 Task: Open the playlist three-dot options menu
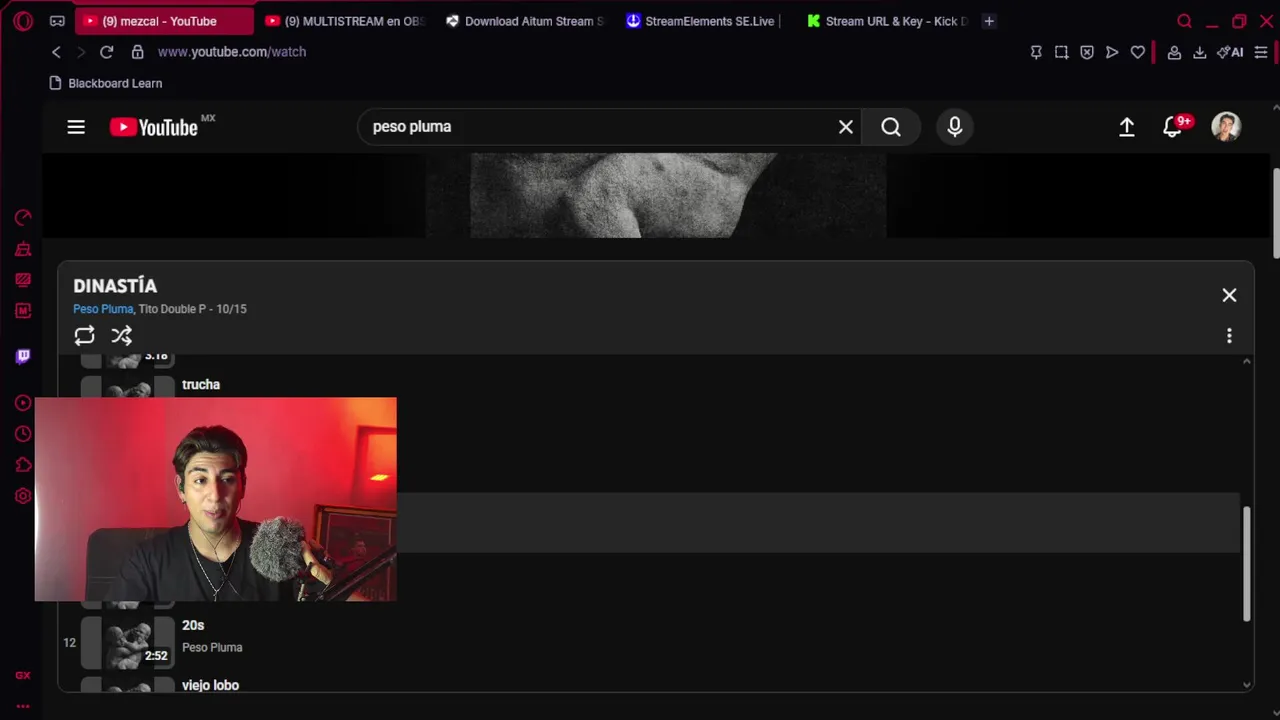pyautogui.click(x=1229, y=336)
